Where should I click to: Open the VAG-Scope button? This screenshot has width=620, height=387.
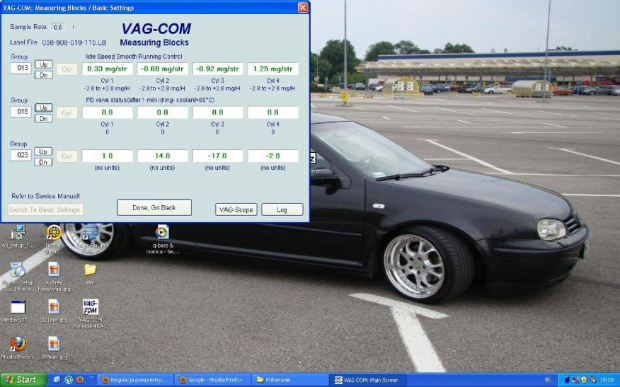coord(236,210)
